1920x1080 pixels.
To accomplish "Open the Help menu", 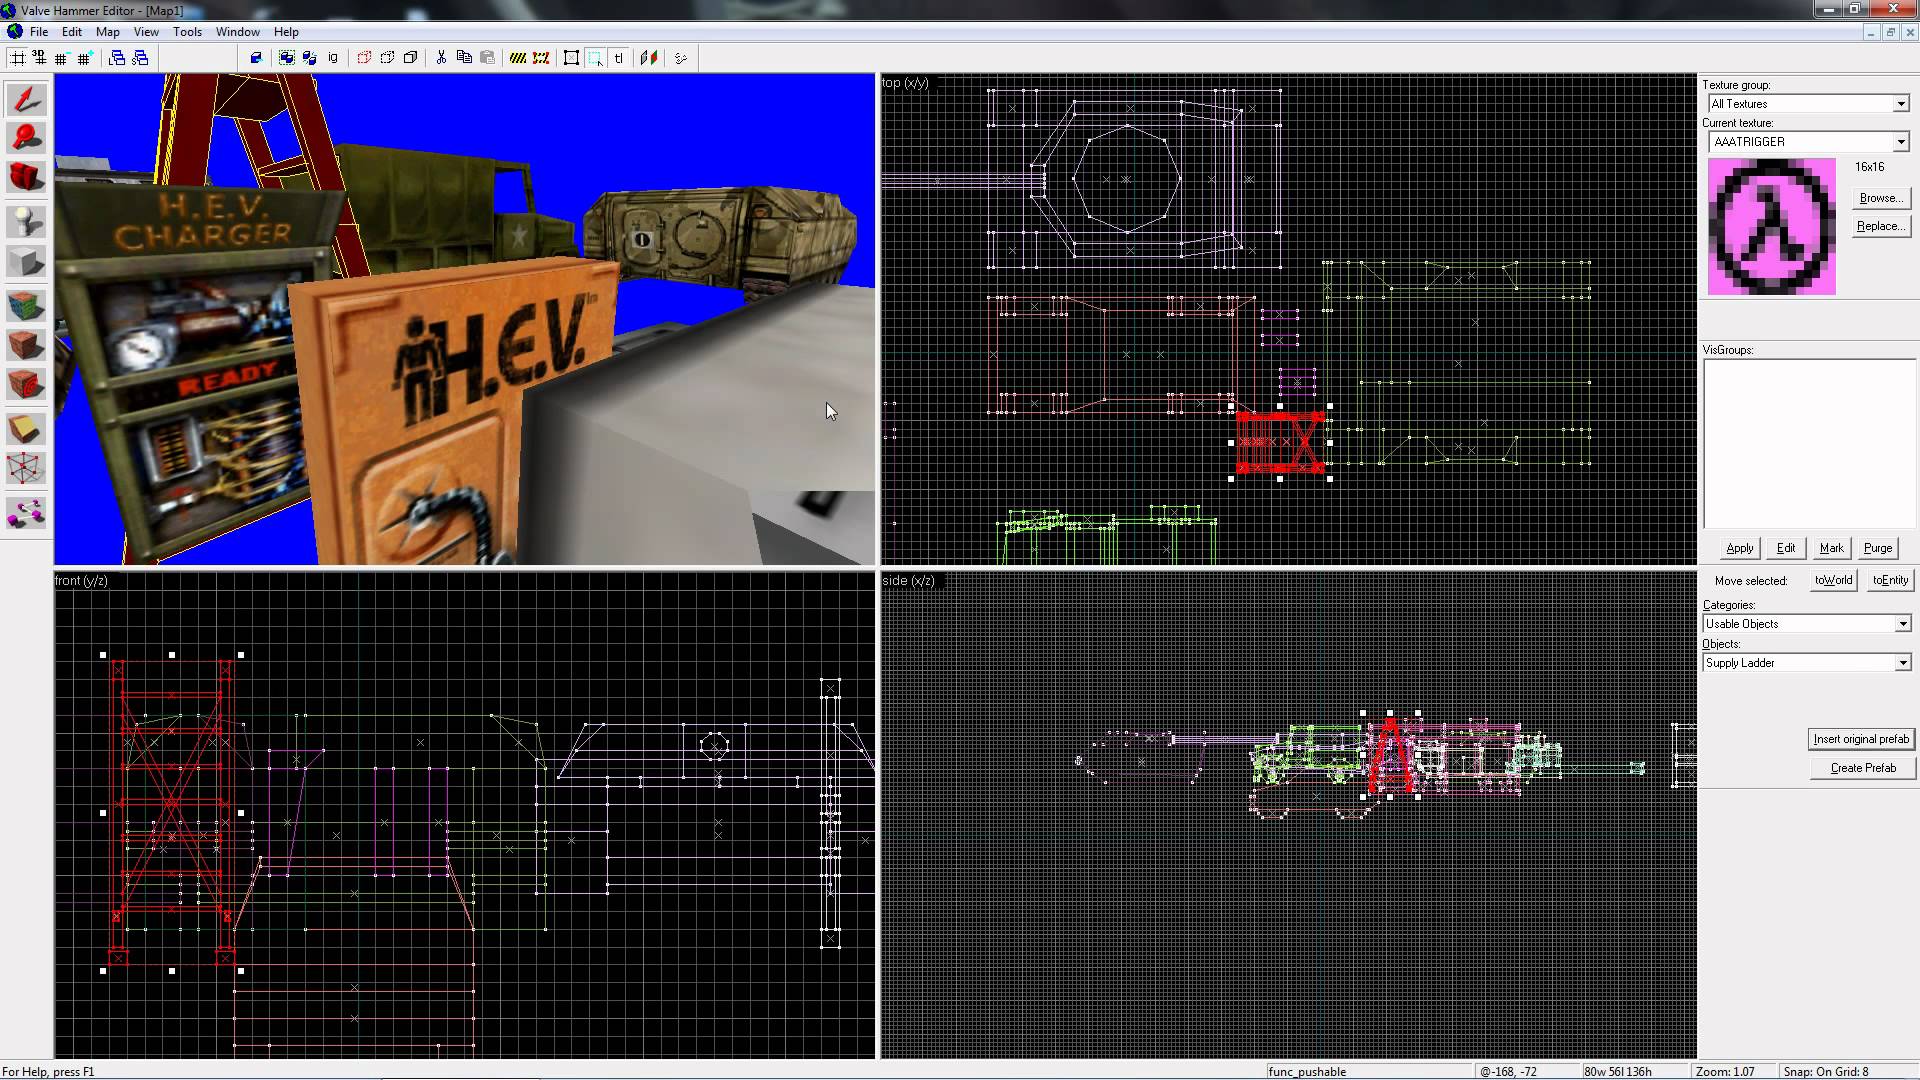I will (x=286, y=32).
